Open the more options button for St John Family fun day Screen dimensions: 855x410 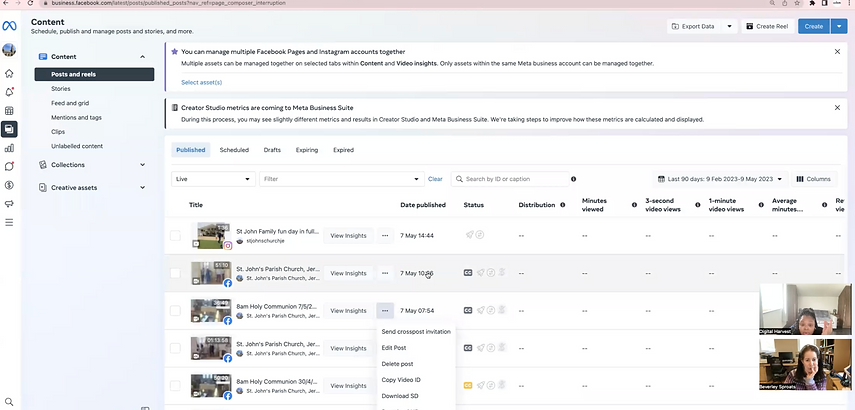point(385,236)
